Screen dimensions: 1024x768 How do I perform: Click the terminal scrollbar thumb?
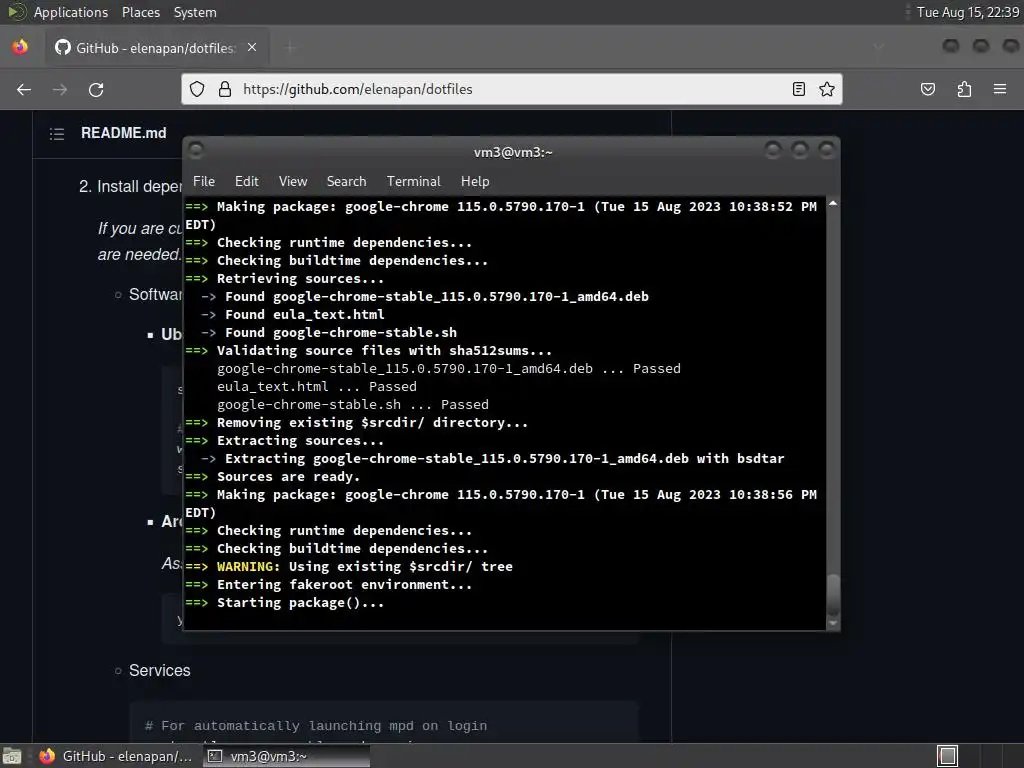[x=833, y=594]
